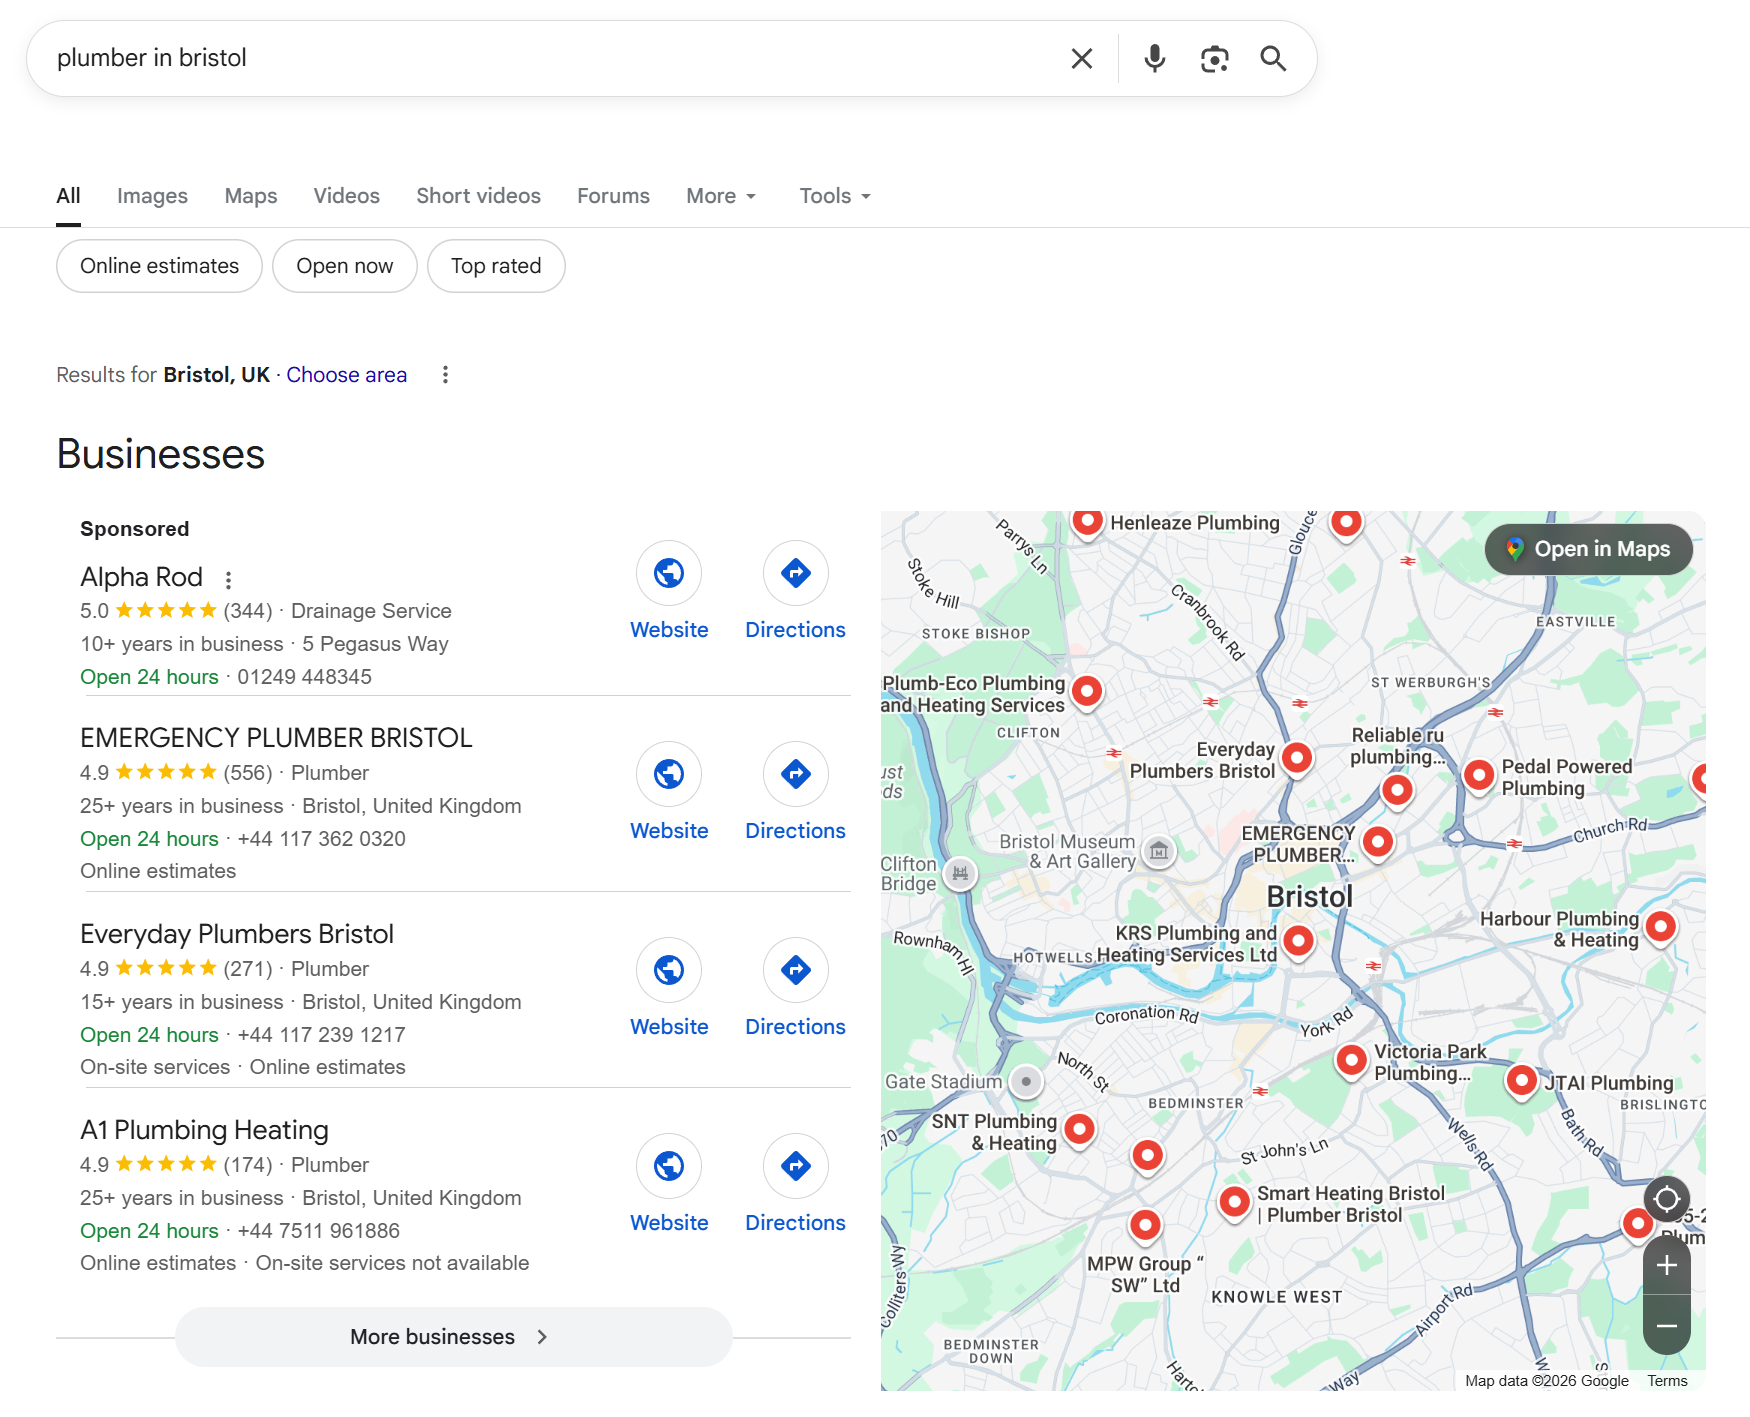This screenshot has width=1750, height=1417.
Task: Open the Forums tab
Action: pyautogui.click(x=613, y=196)
